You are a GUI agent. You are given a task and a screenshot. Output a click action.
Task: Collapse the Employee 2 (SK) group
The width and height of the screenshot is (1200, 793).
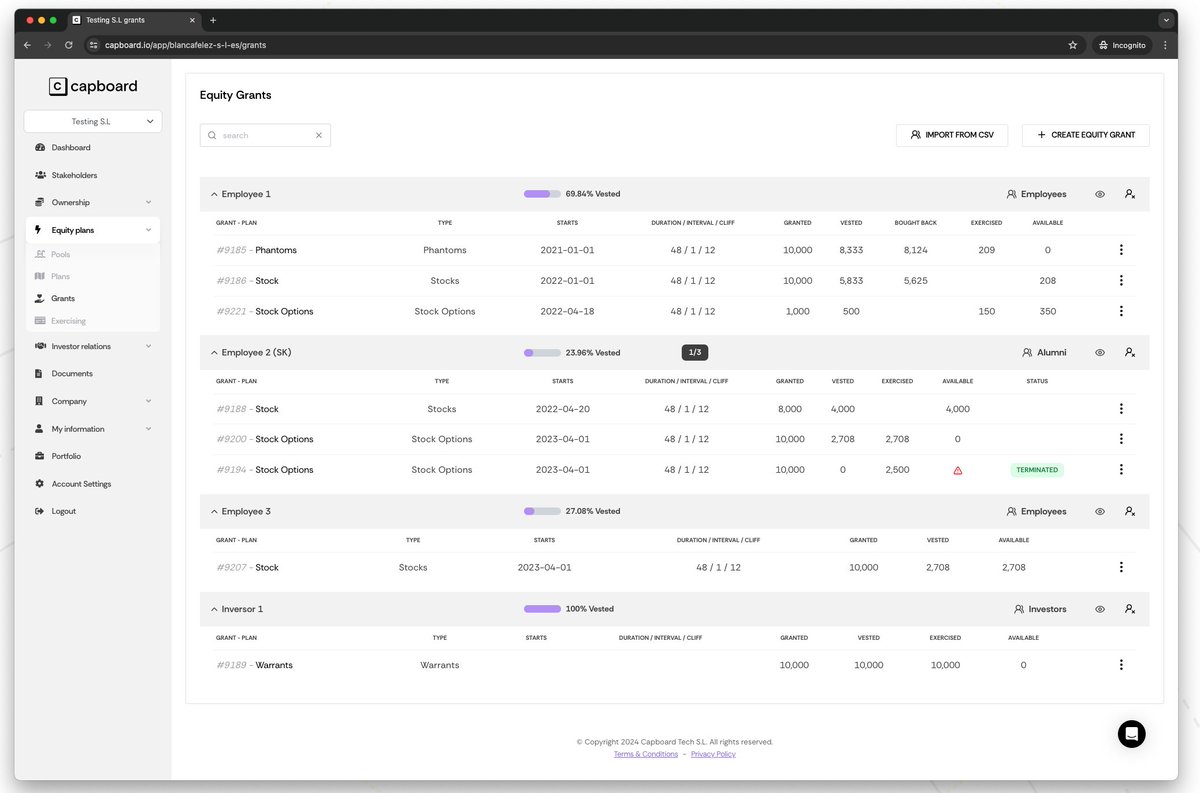click(214, 352)
